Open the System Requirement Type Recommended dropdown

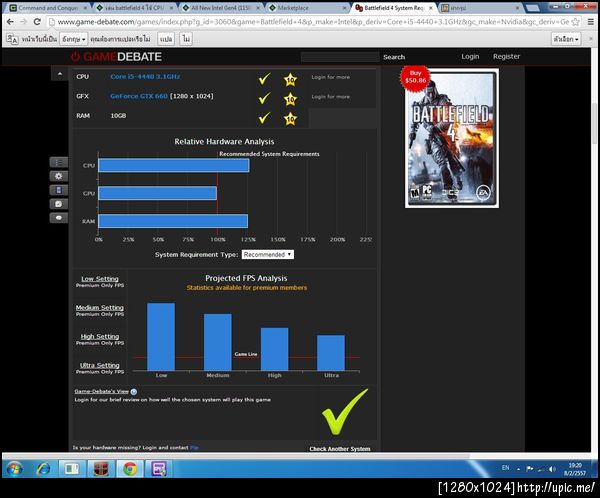point(267,255)
